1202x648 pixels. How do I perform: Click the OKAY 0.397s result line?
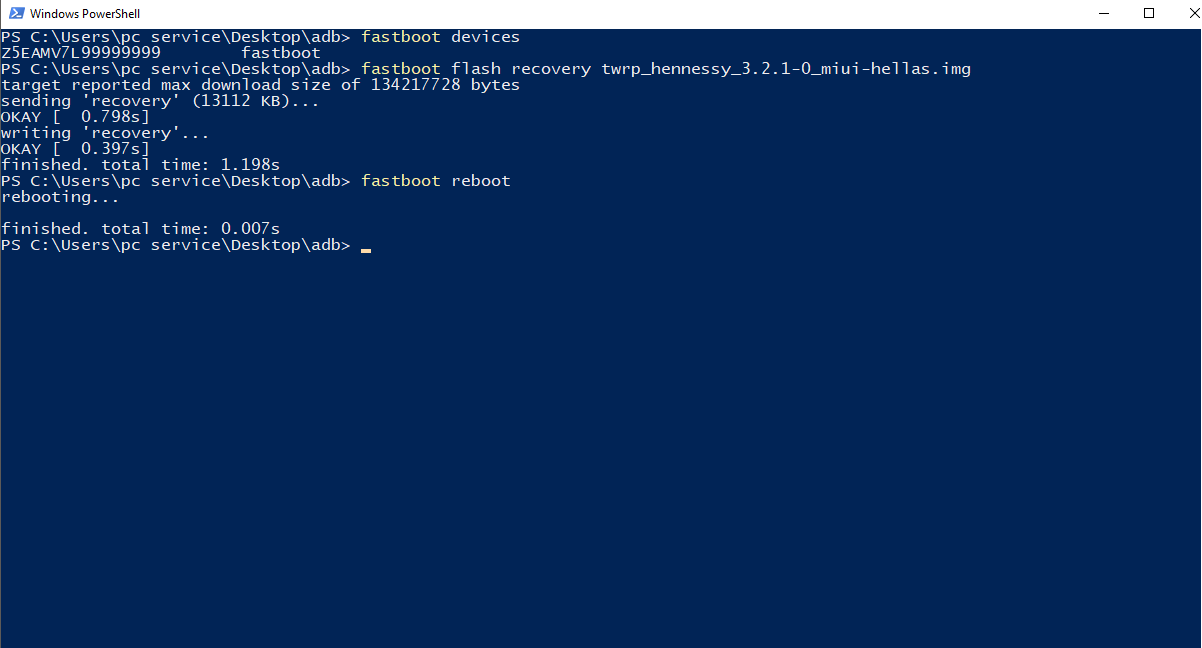point(75,149)
